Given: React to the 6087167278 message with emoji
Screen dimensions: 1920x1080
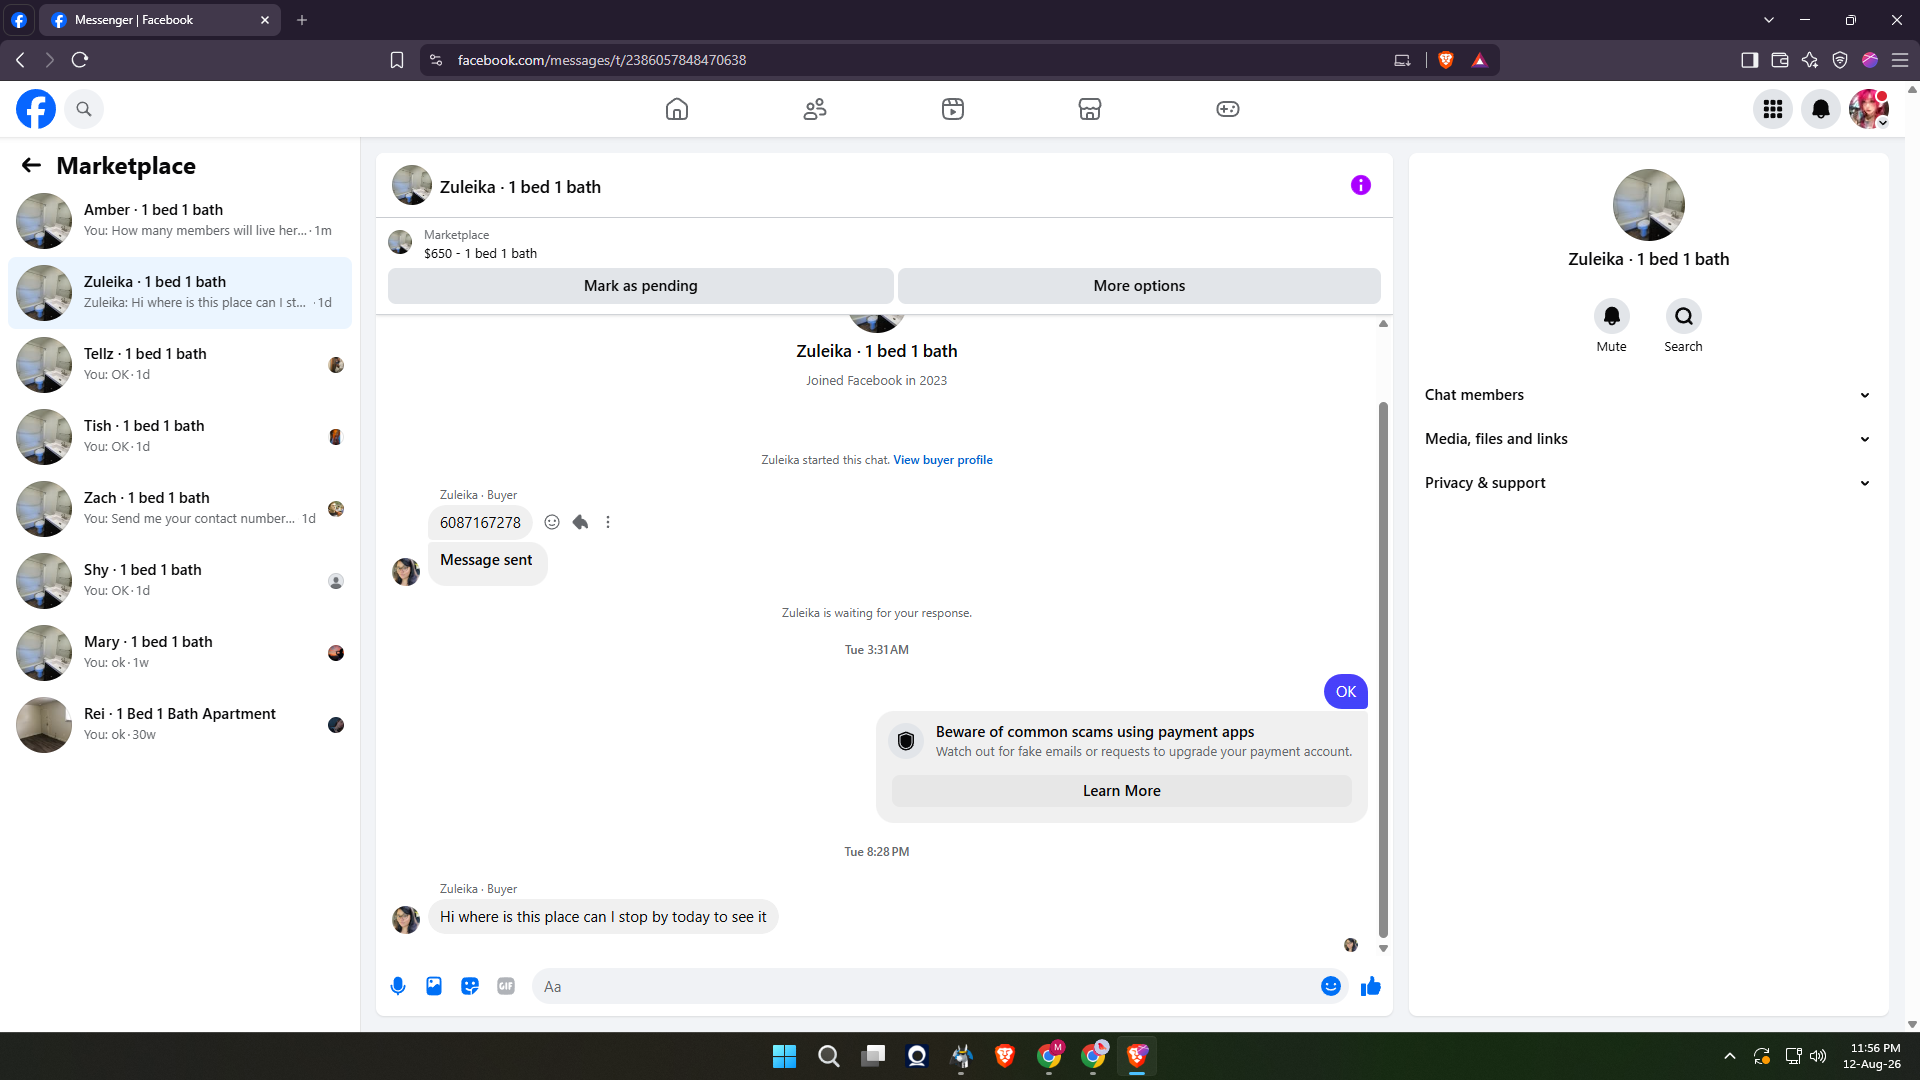Looking at the screenshot, I should click(552, 522).
